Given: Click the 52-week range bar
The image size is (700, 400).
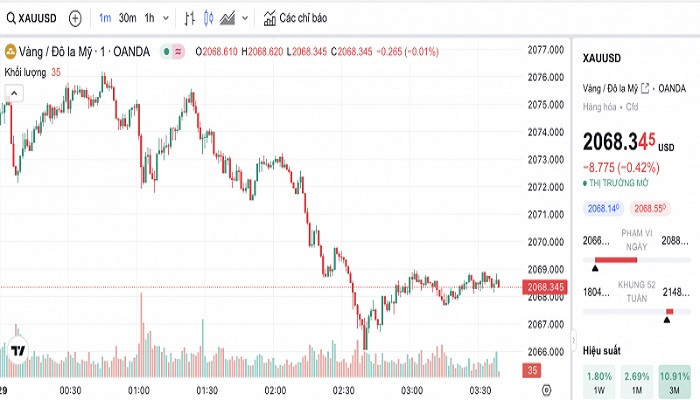Looking at the screenshot, I should [x=628, y=311].
